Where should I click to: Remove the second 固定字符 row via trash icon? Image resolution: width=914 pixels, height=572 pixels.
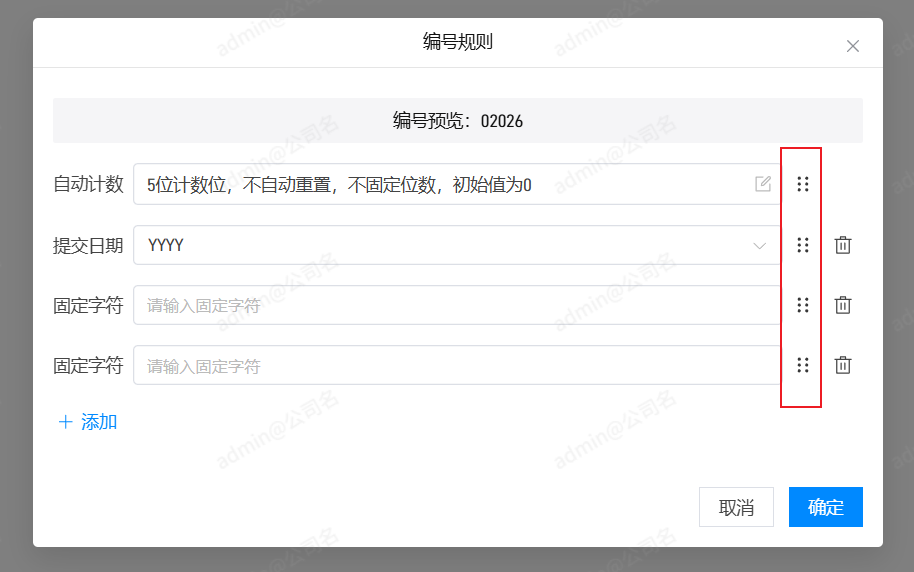[843, 365]
